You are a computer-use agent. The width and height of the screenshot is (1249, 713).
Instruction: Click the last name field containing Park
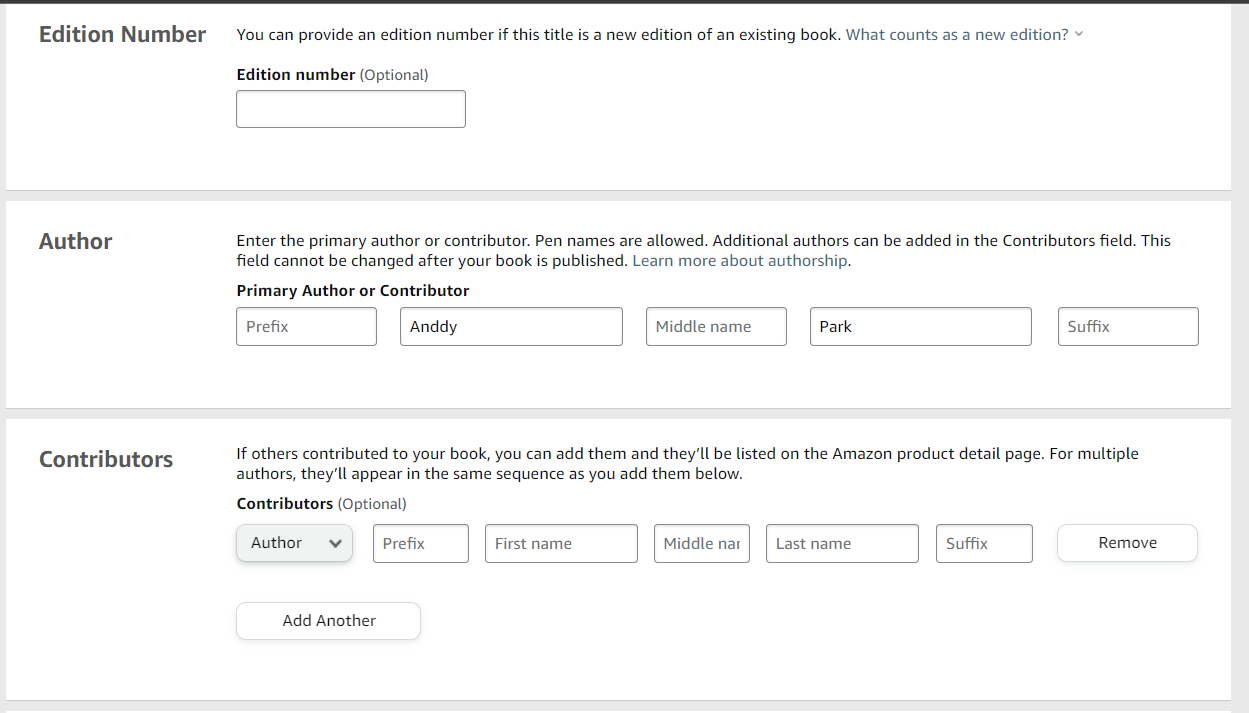(x=920, y=327)
